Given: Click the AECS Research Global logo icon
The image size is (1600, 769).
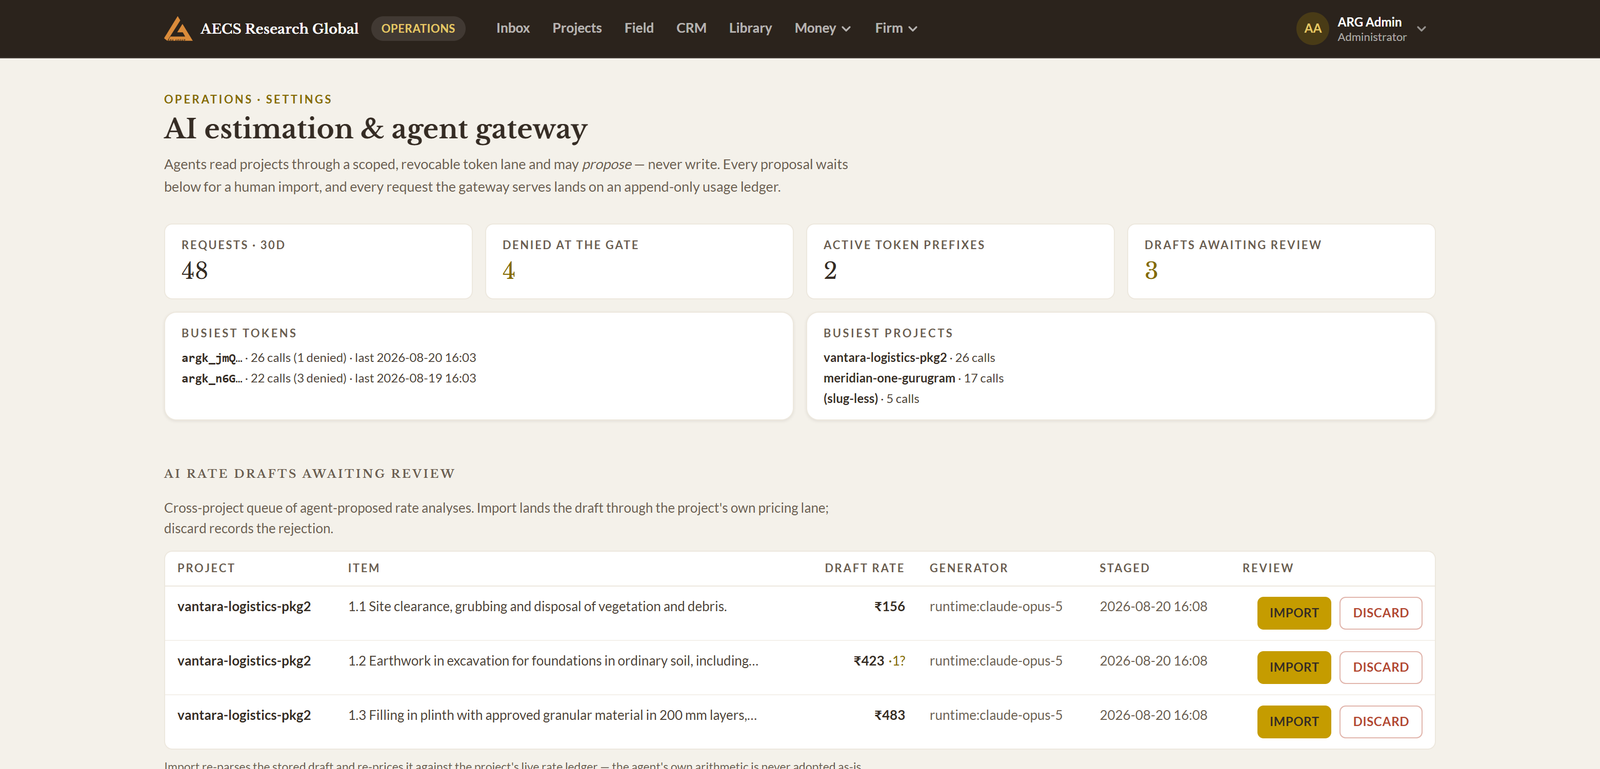Looking at the screenshot, I should point(178,29).
